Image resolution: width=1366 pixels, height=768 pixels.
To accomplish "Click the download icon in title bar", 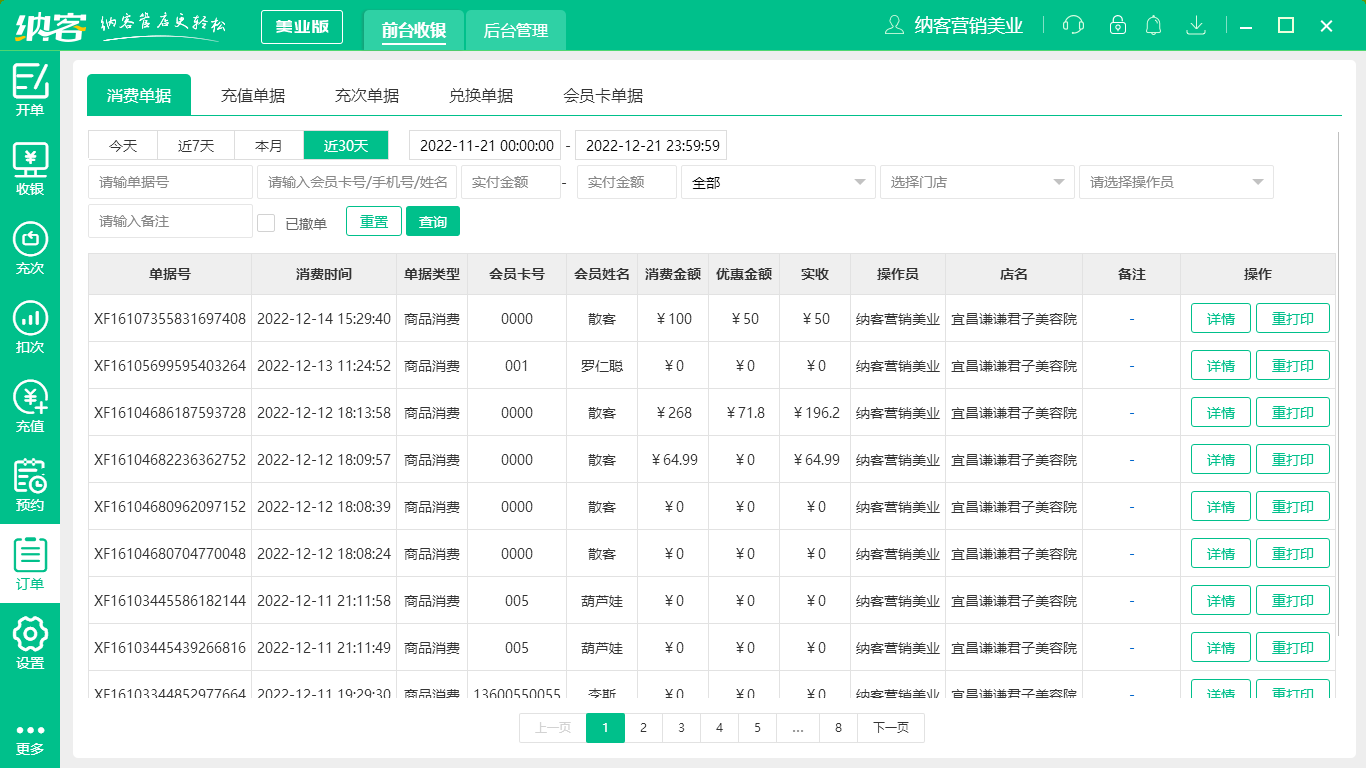I will [x=1195, y=25].
